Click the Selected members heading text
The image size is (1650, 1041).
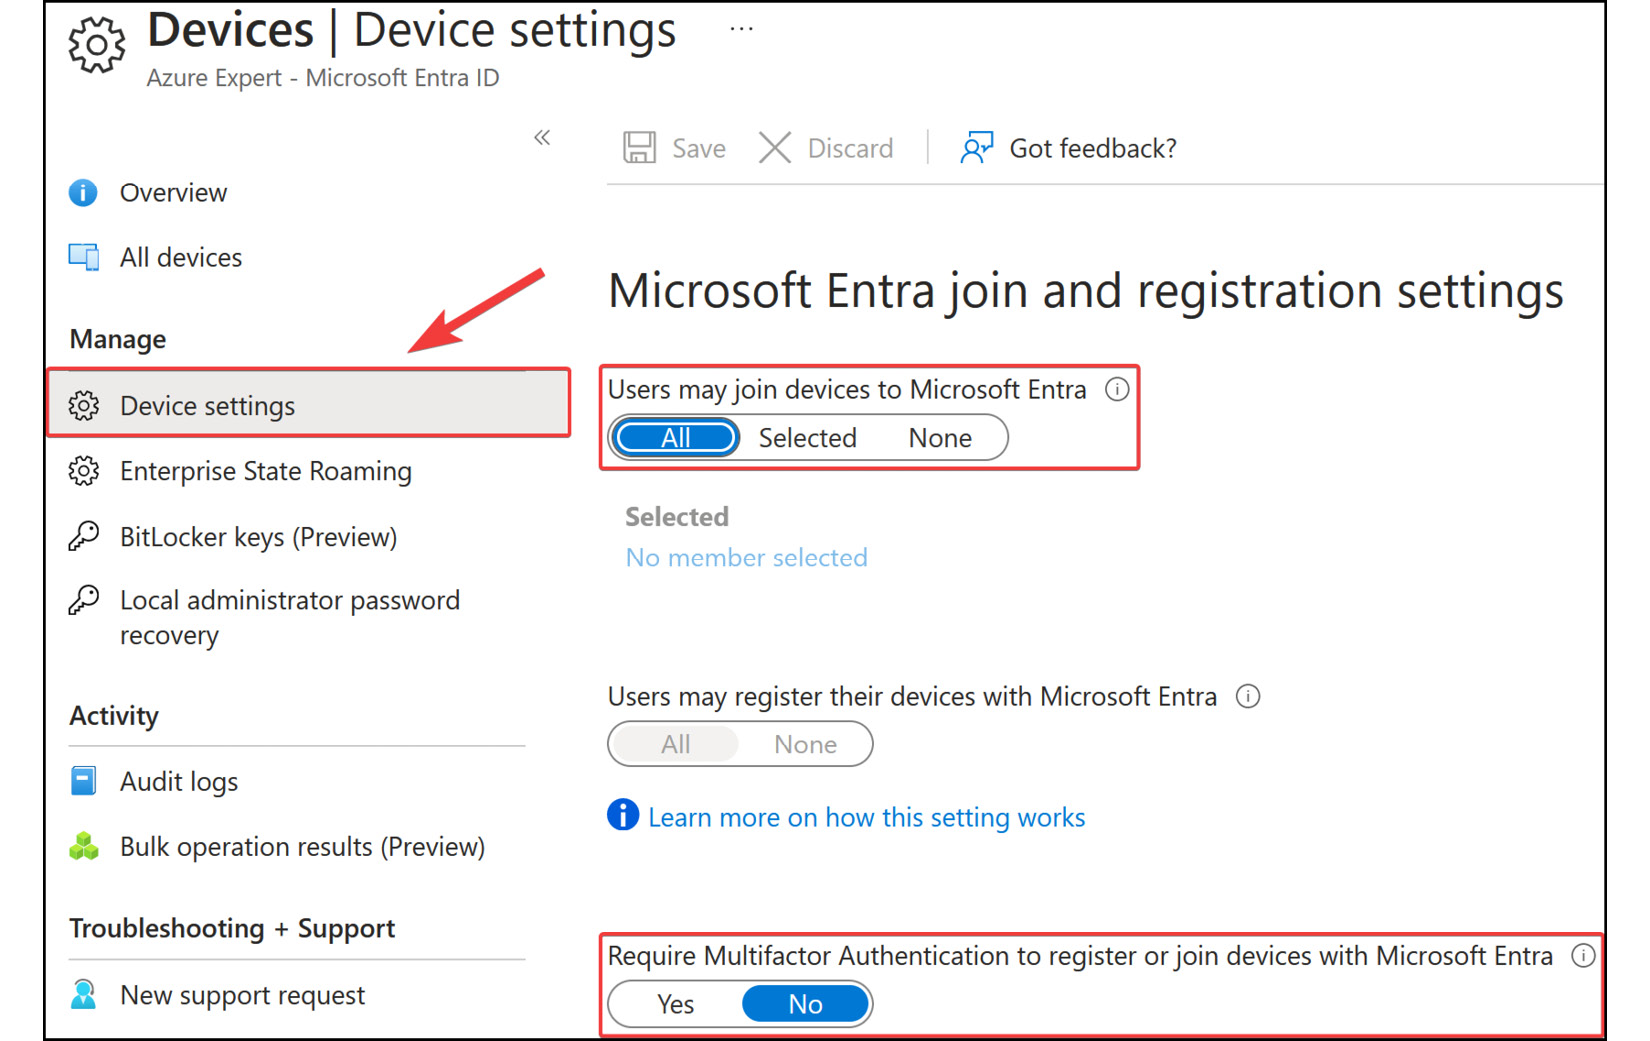(677, 516)
